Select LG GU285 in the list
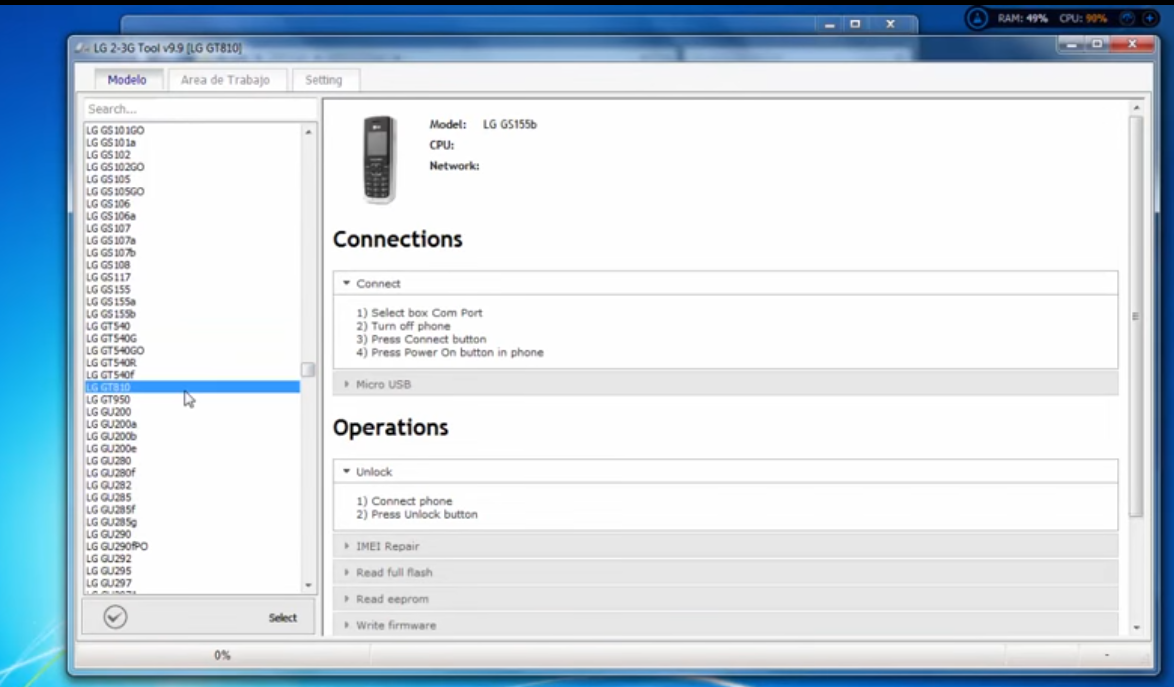 pos(192,497)
